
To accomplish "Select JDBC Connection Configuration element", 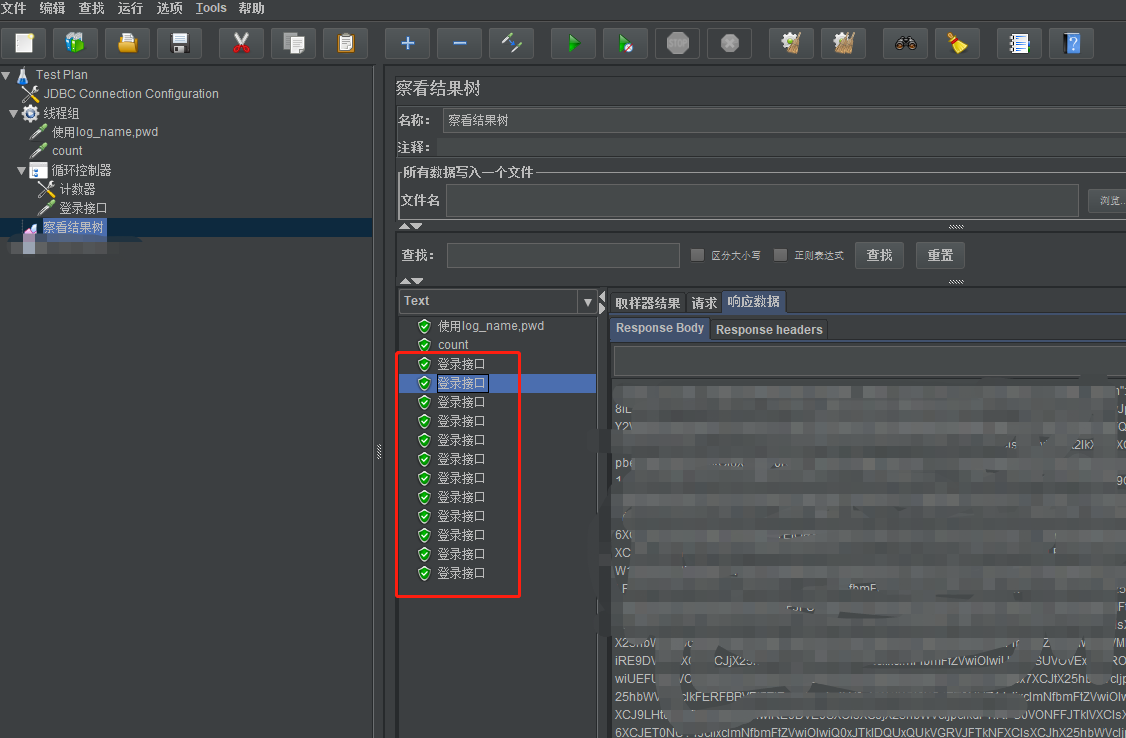I will click(x=131, y=93).
